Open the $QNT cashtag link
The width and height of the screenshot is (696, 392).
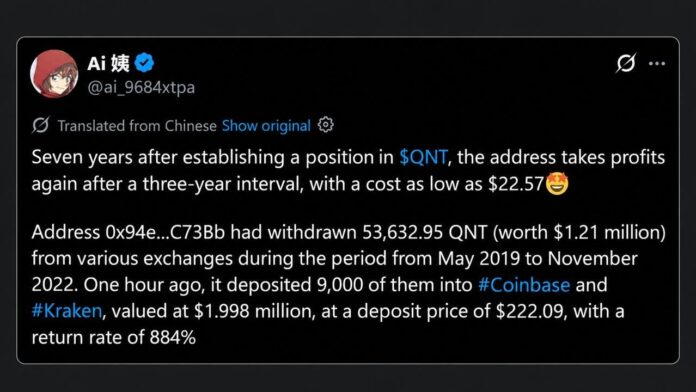(423, 158)
